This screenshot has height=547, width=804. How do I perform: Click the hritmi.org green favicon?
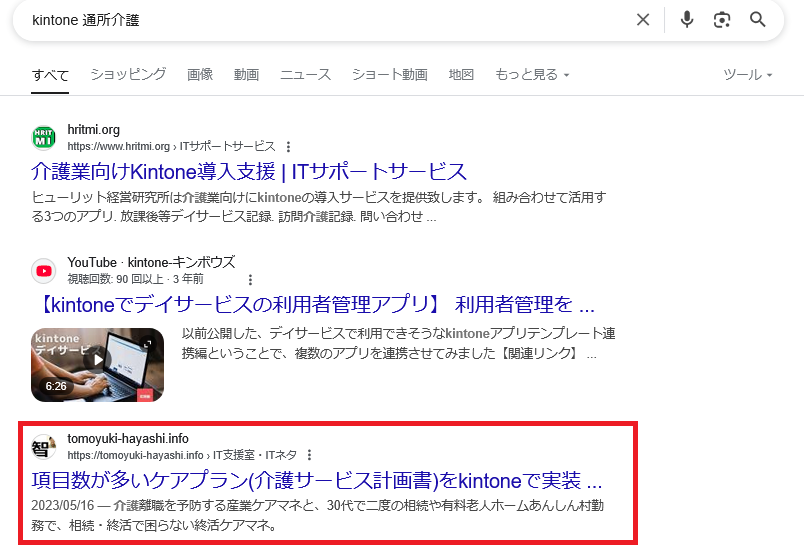click(x=44, y=138)
